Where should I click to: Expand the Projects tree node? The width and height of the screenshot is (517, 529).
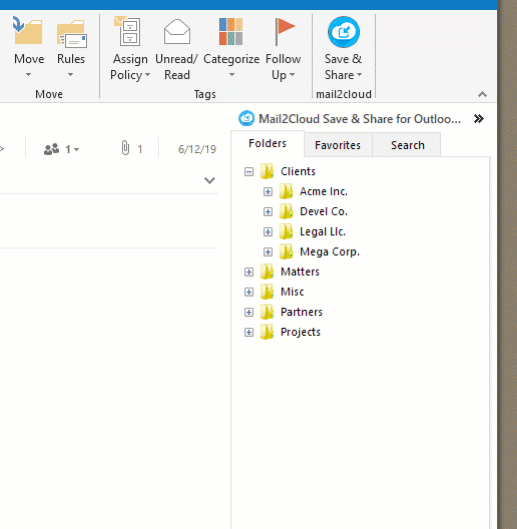coord(249,332)
